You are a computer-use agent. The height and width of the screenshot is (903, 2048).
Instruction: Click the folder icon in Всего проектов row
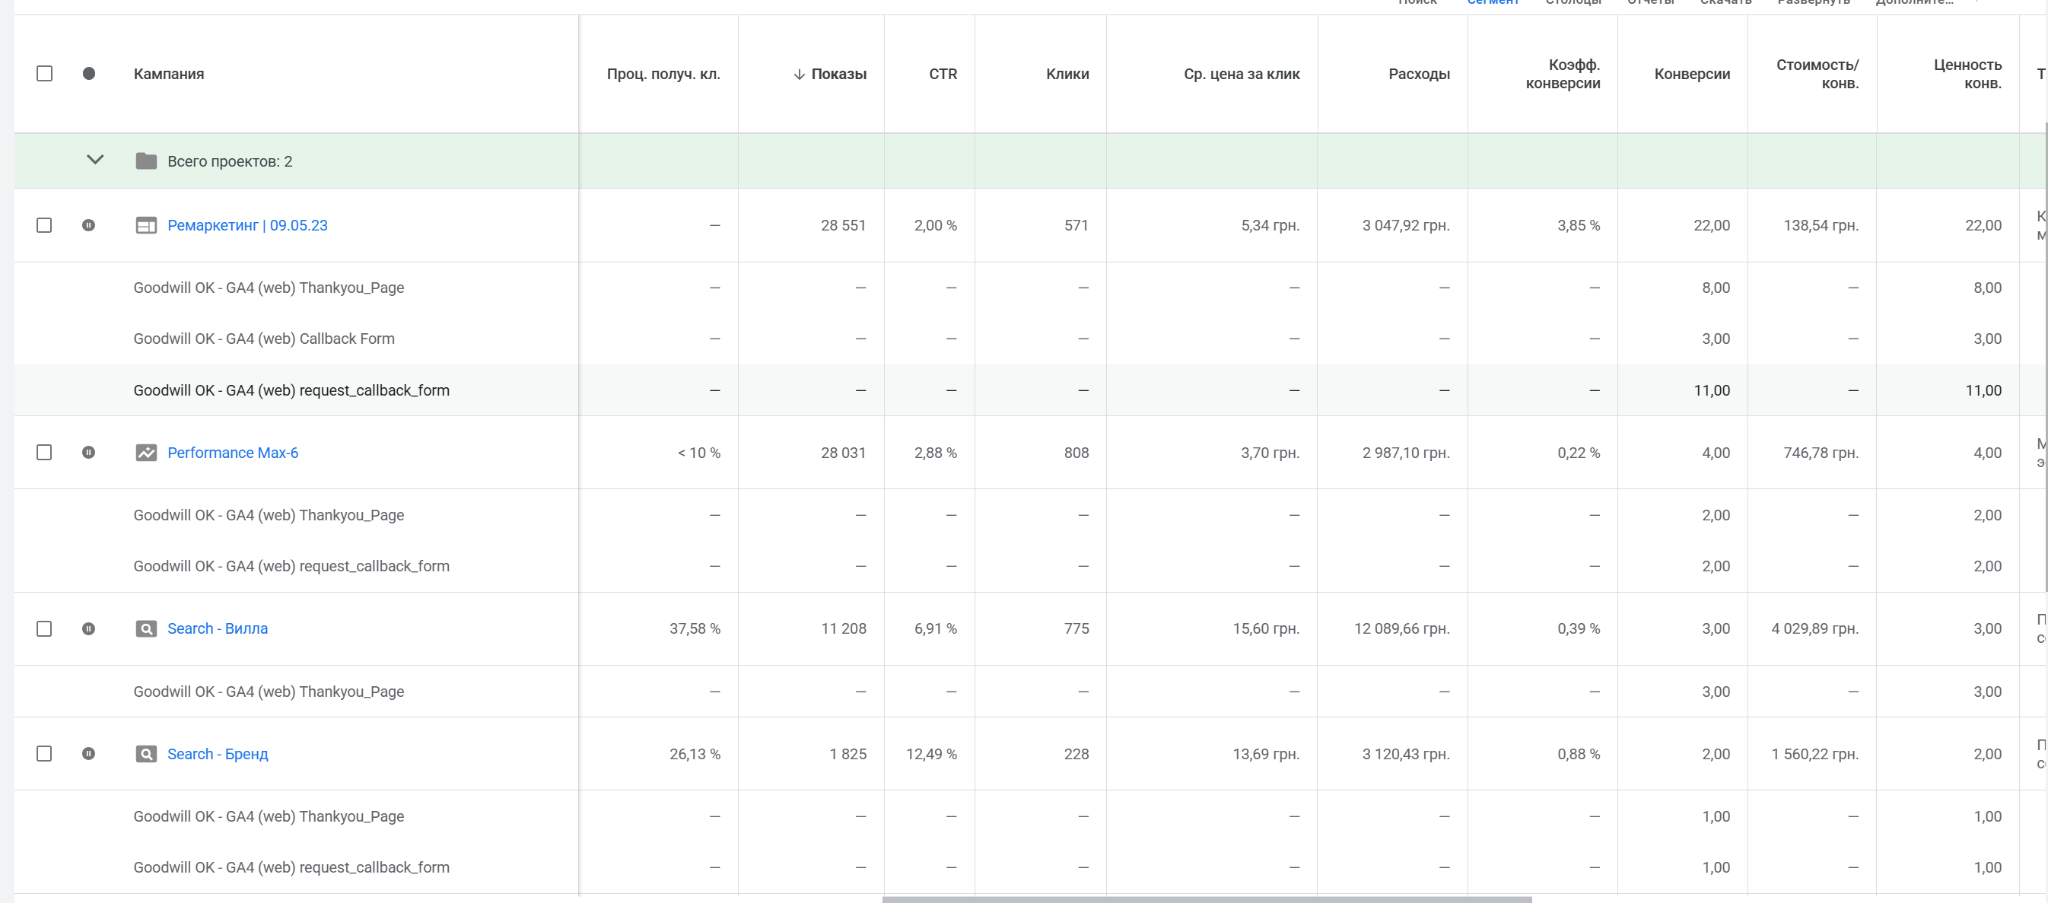click(146, 161)
